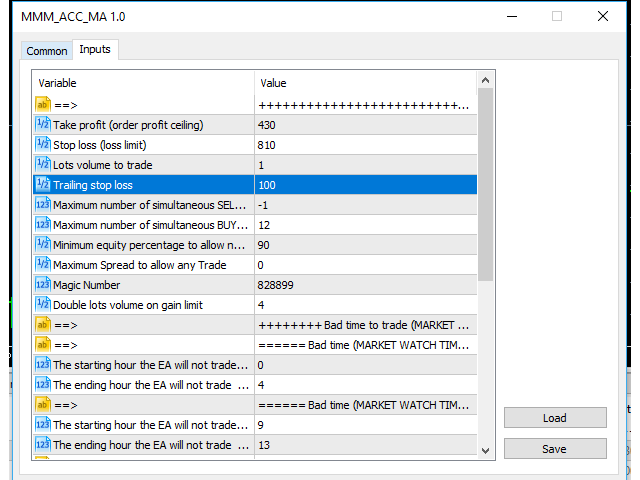Click the icon beside Stop loss row
This screenshot has width=640, height=480.
click(43, 145)
